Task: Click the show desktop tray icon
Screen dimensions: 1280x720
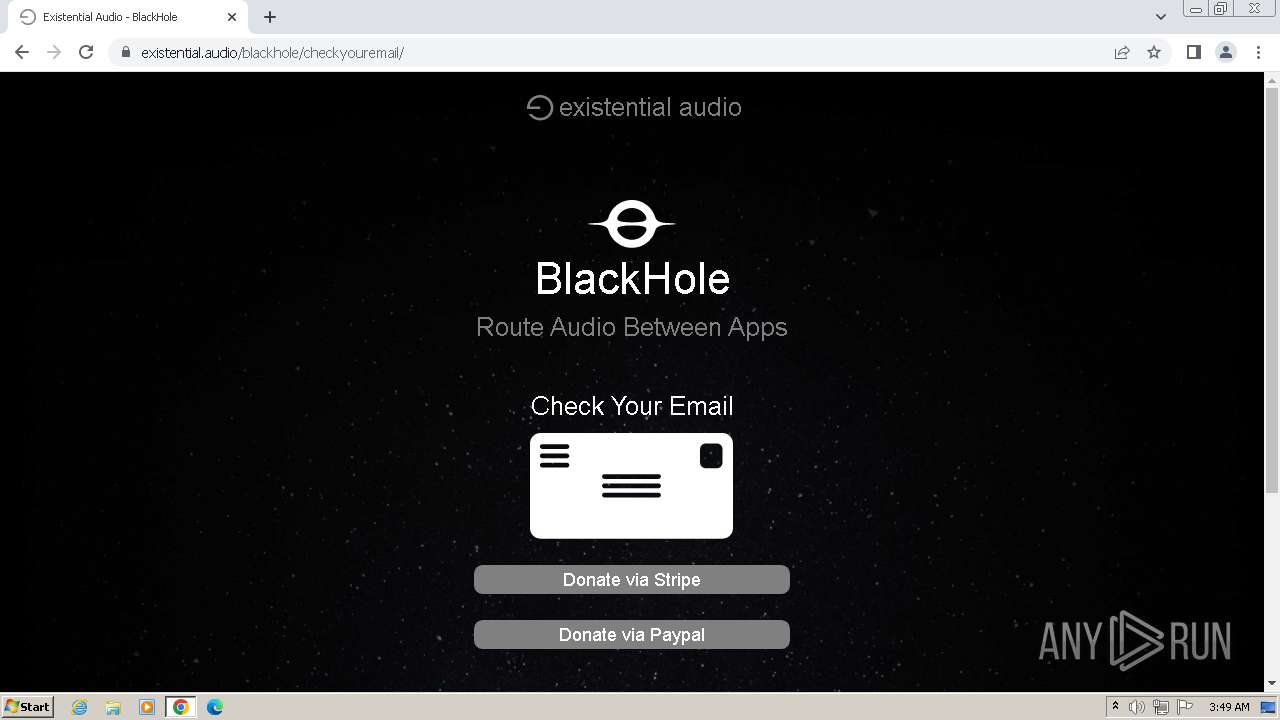Action: point(1269,707)
